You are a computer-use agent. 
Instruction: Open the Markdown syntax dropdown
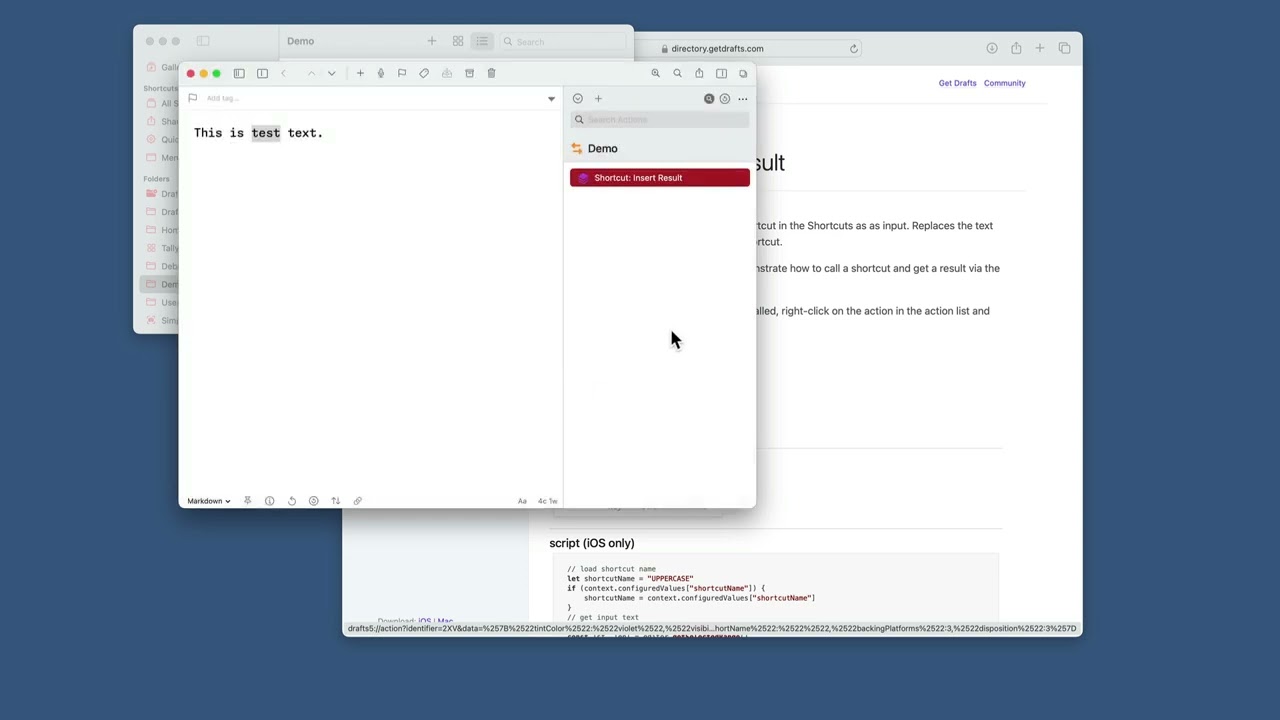pyautogui.click(x=208, y=501)
